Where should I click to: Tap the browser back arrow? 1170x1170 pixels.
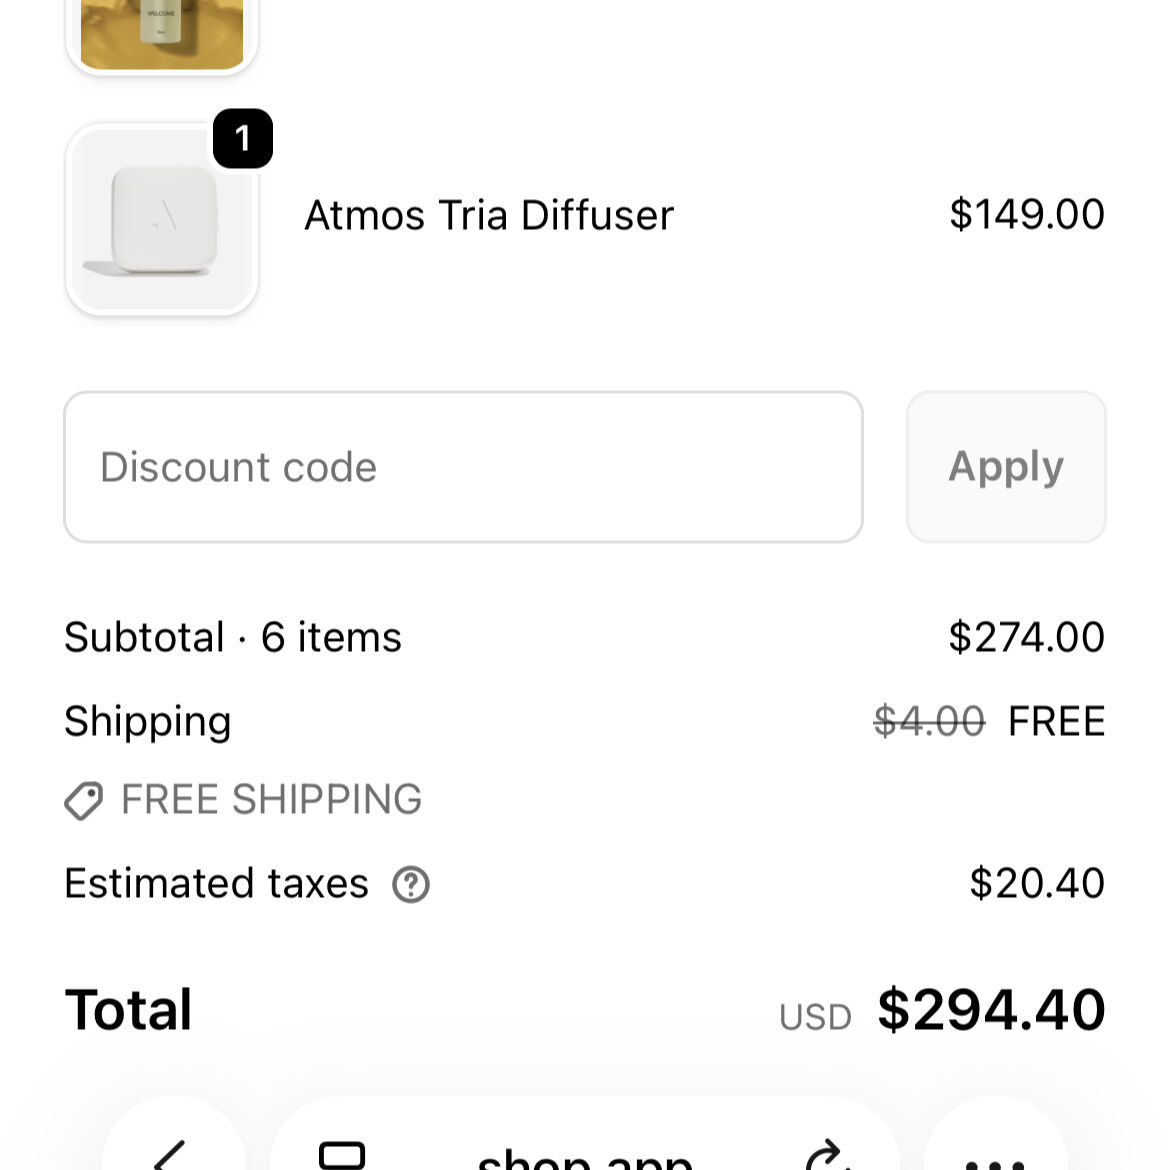pos(172,1155)
